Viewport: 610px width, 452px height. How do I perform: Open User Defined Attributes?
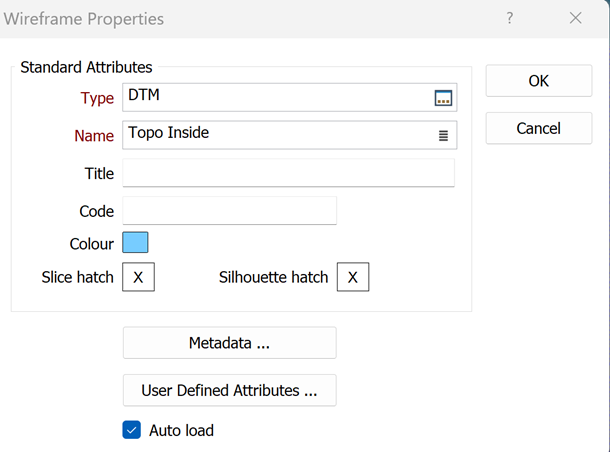pyautogui.click(x=229, y=391)
